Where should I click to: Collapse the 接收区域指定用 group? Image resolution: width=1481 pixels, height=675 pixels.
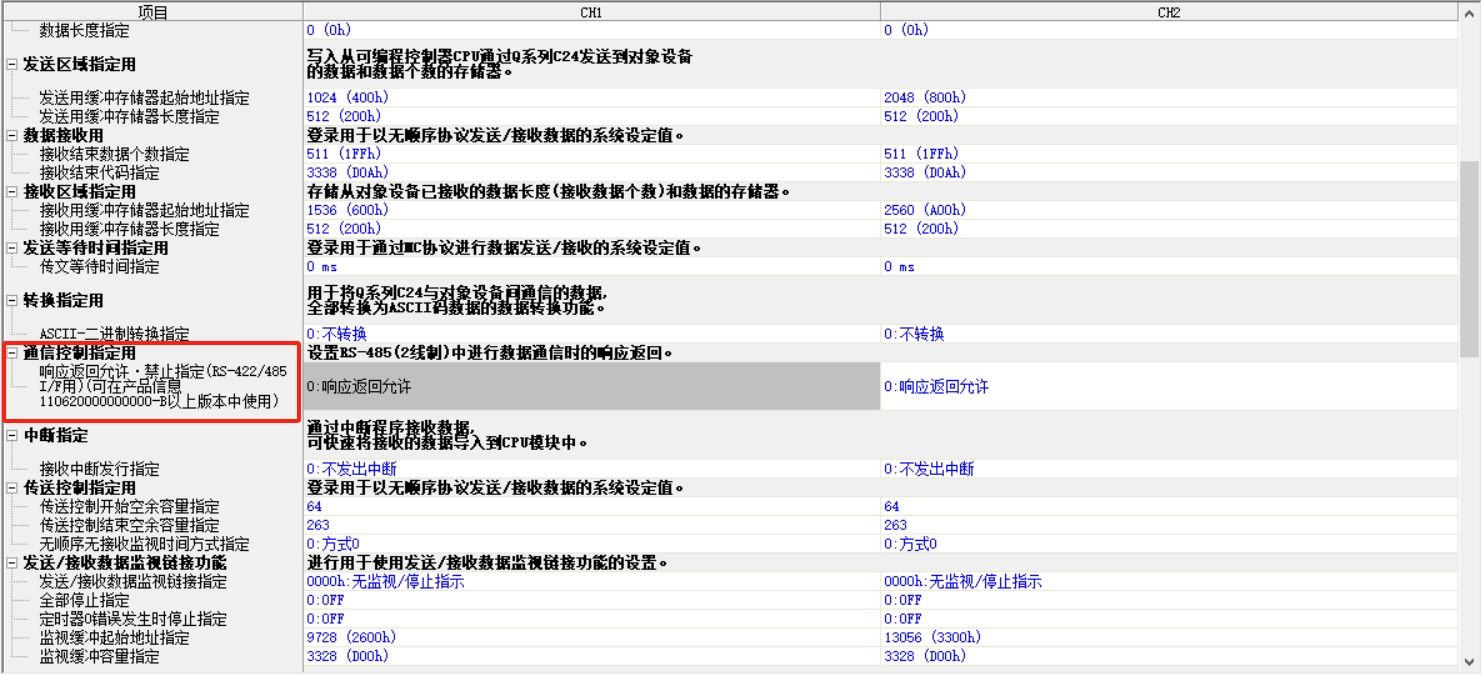tap(12, 192)
